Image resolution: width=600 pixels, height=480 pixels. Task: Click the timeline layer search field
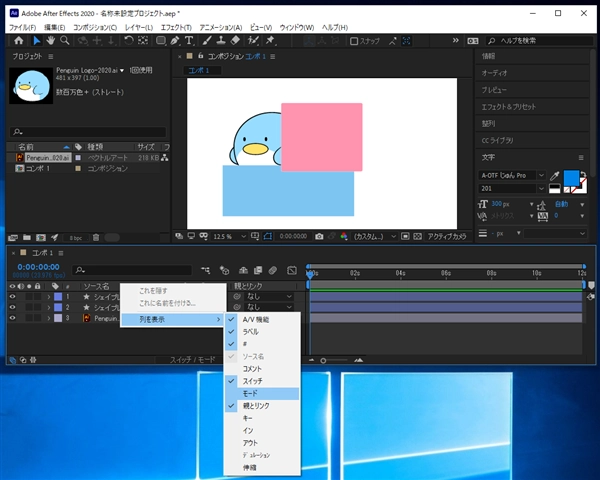click(x=132, y=270)
